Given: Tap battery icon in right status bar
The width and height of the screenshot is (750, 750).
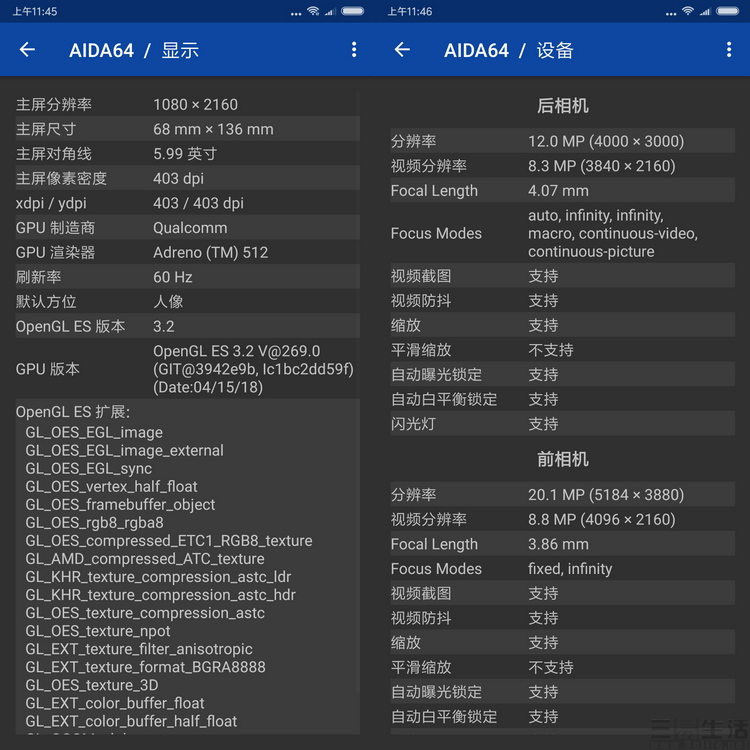Looking at the screenshot, I should coord(728,11).
